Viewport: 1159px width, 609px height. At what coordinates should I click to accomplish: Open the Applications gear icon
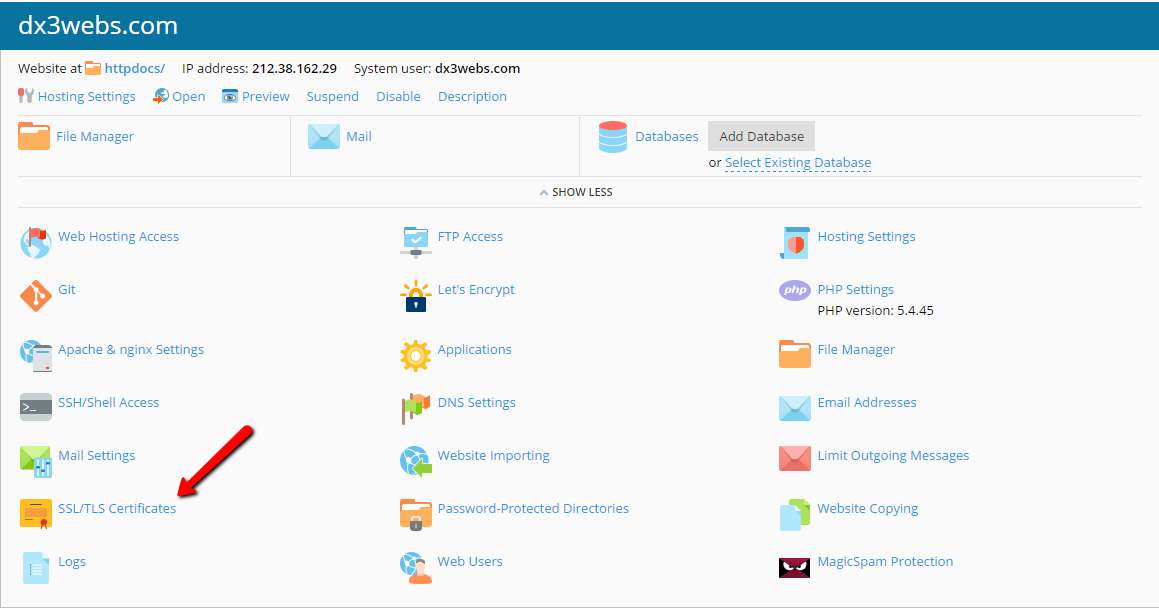(x=415, y=355)
